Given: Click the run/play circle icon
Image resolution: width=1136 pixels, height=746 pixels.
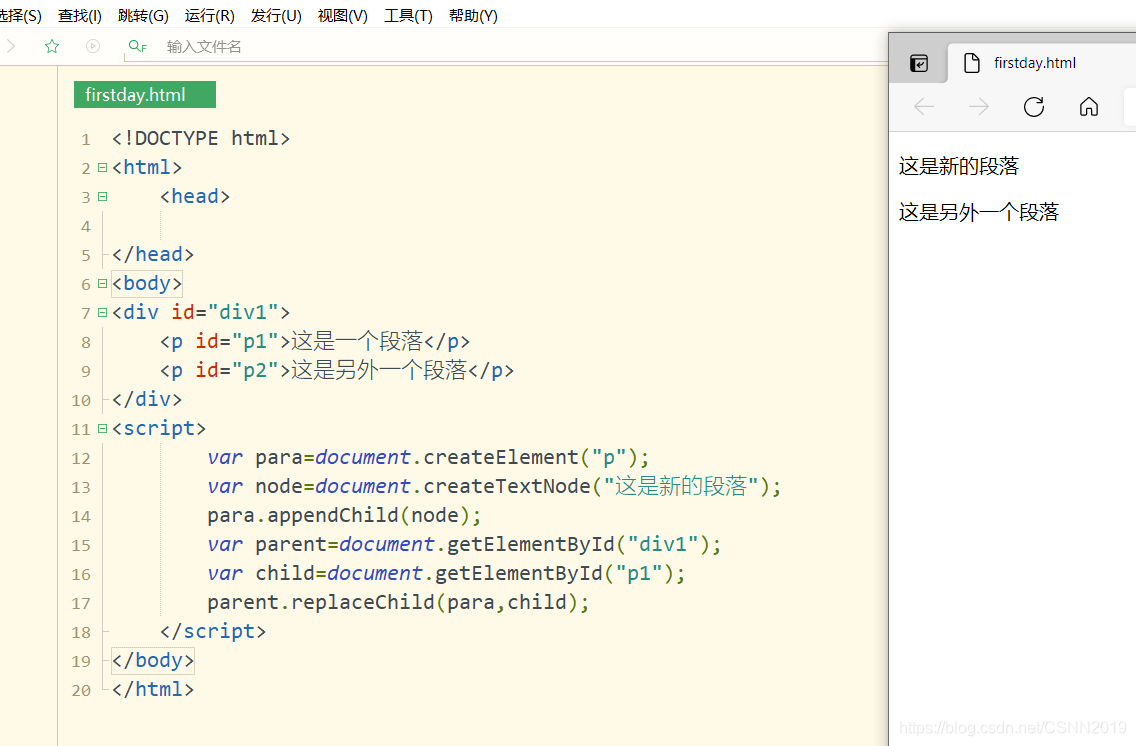Looking at the screenshot, I should pos(93,46).
